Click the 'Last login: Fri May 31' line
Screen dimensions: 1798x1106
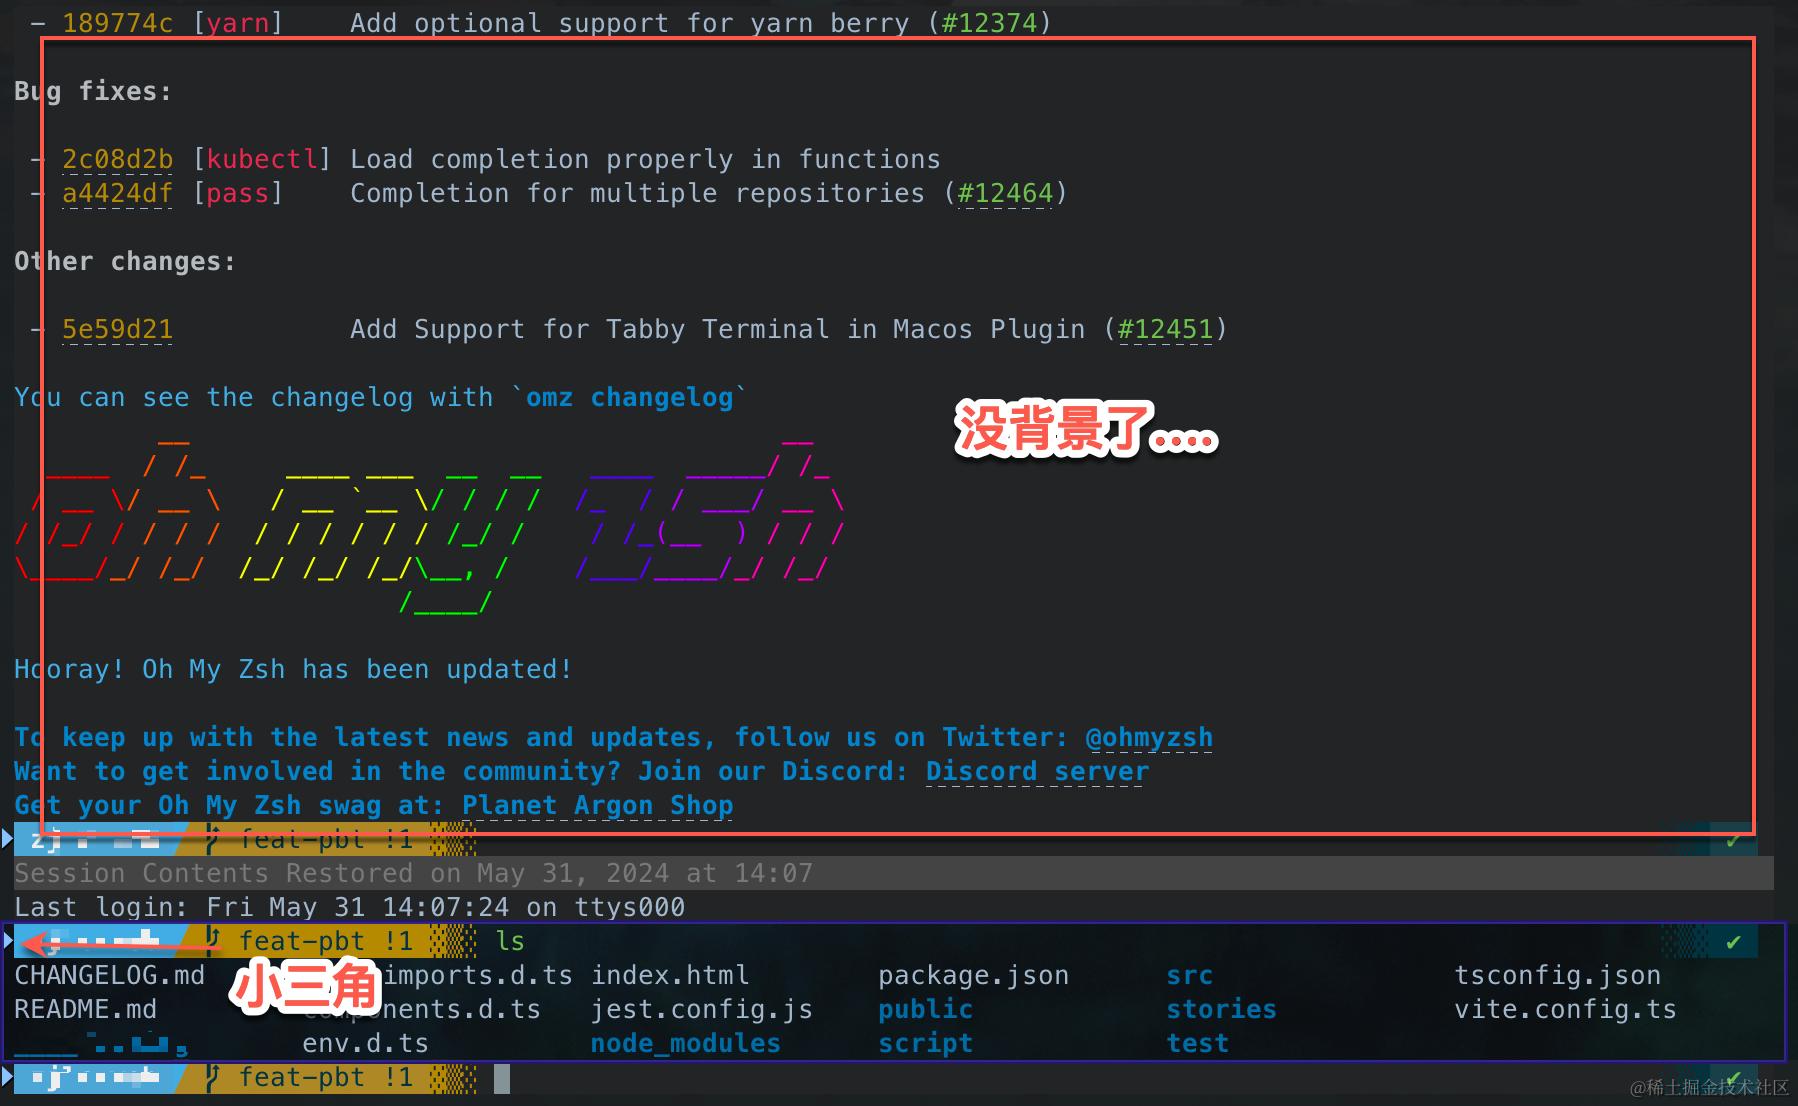pos(349,907)
